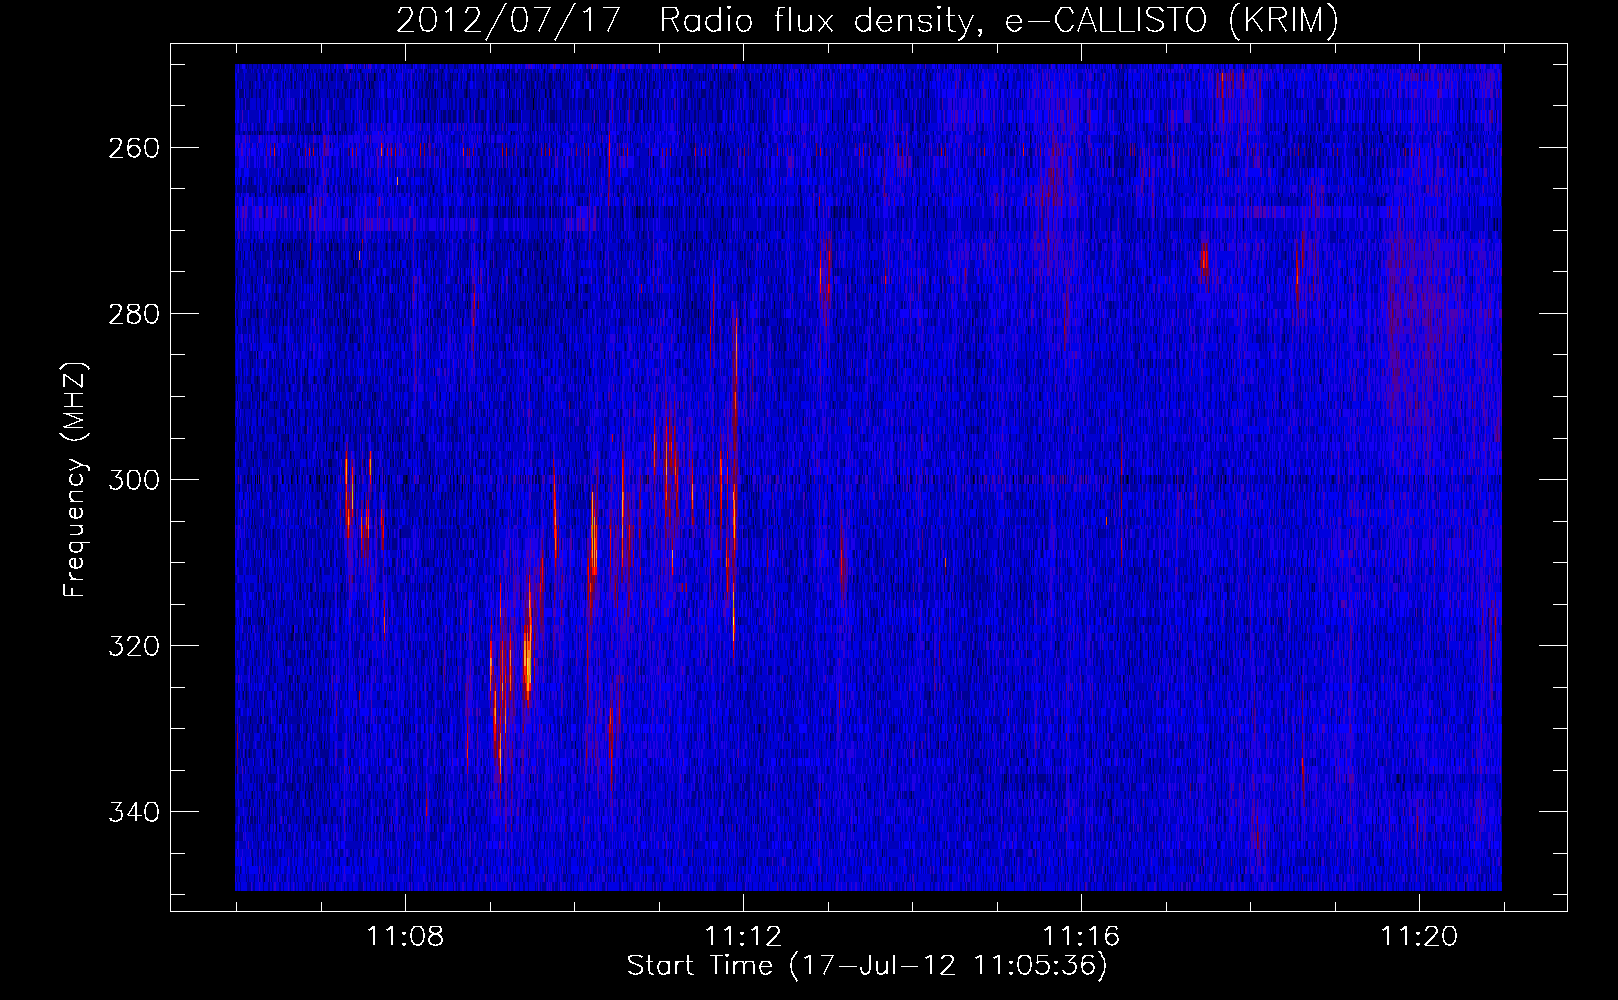Click the plot title "2012/07/17 Radio flux density, e-CALLISTO (KRIM)"

click(867, 20)
